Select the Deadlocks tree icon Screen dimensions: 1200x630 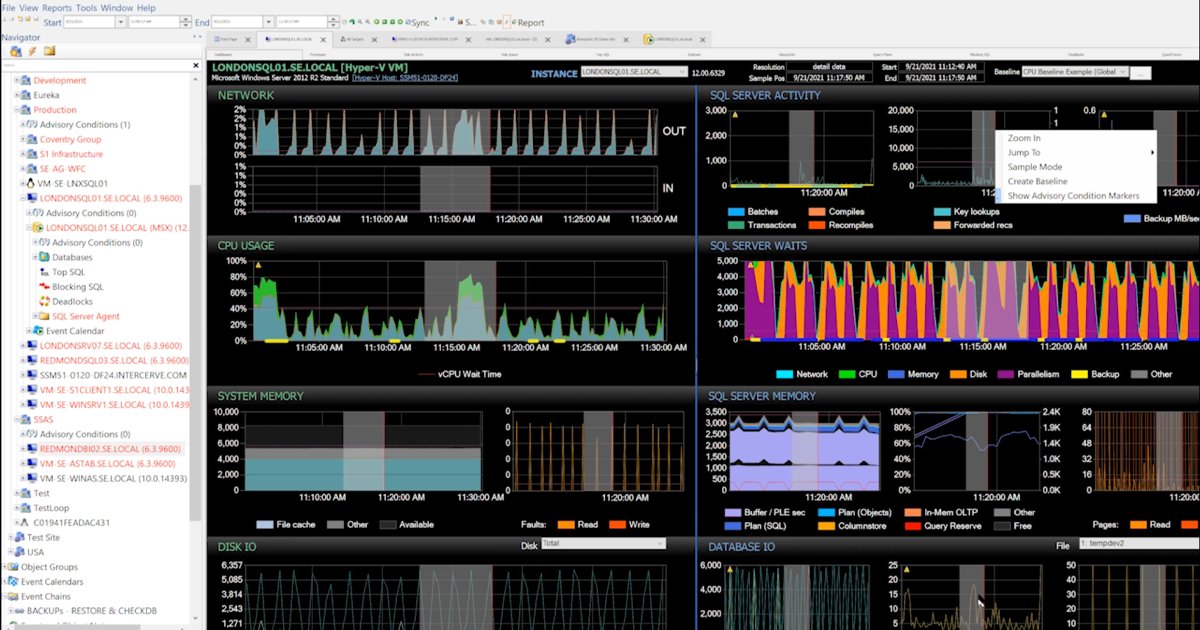pyautogui.click(x=44, y=301)
